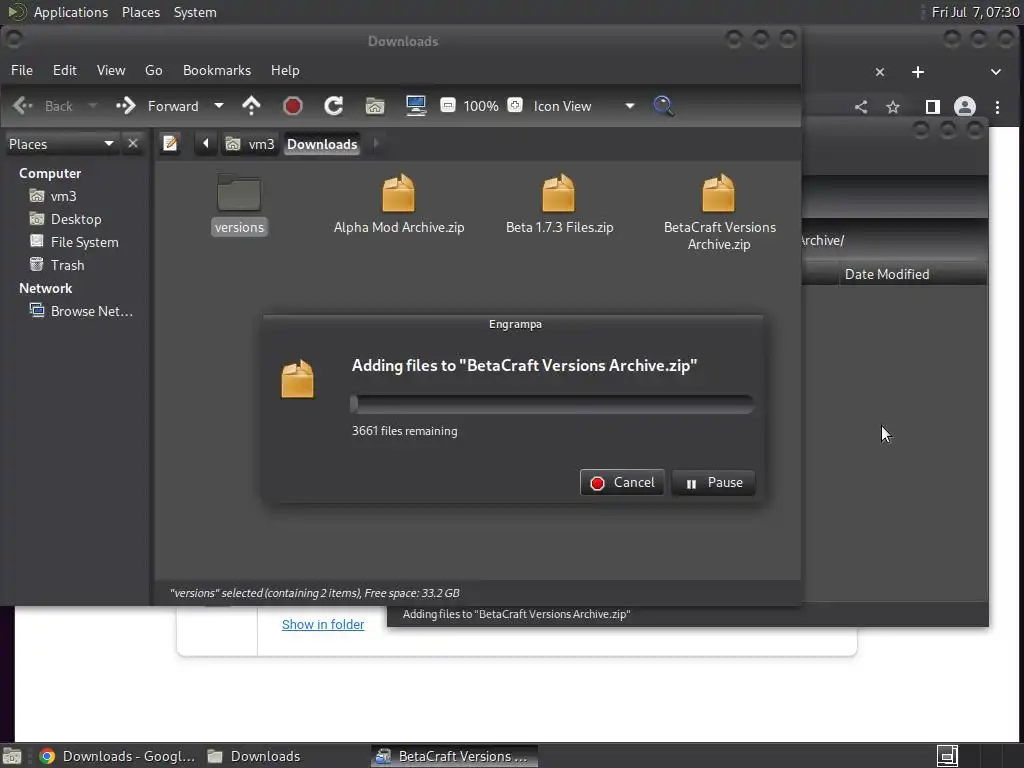Switch to the Downloads file manager taskbar item
The height and width of the screenshot is (768, 1024).
pos(254,756)
